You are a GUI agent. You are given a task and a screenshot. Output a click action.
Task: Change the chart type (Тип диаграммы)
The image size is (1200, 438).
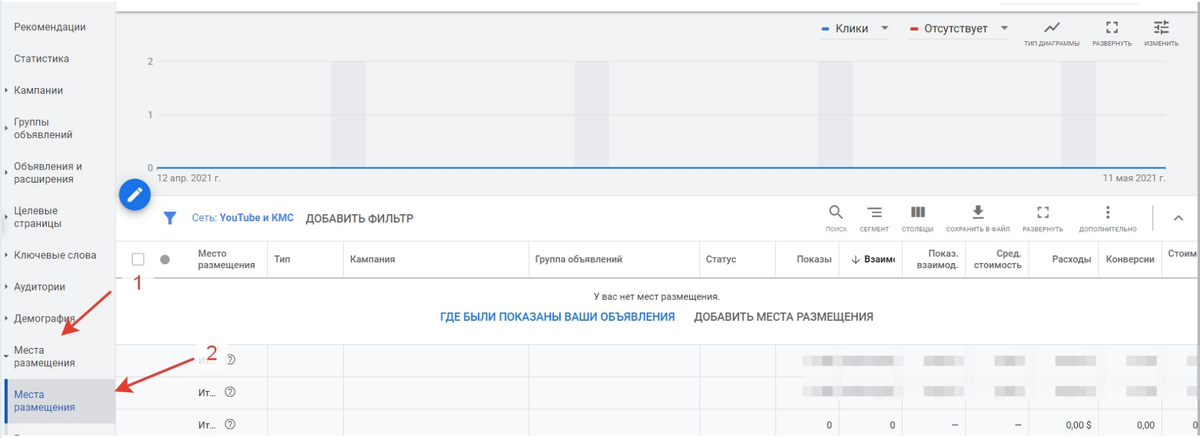1052,27
